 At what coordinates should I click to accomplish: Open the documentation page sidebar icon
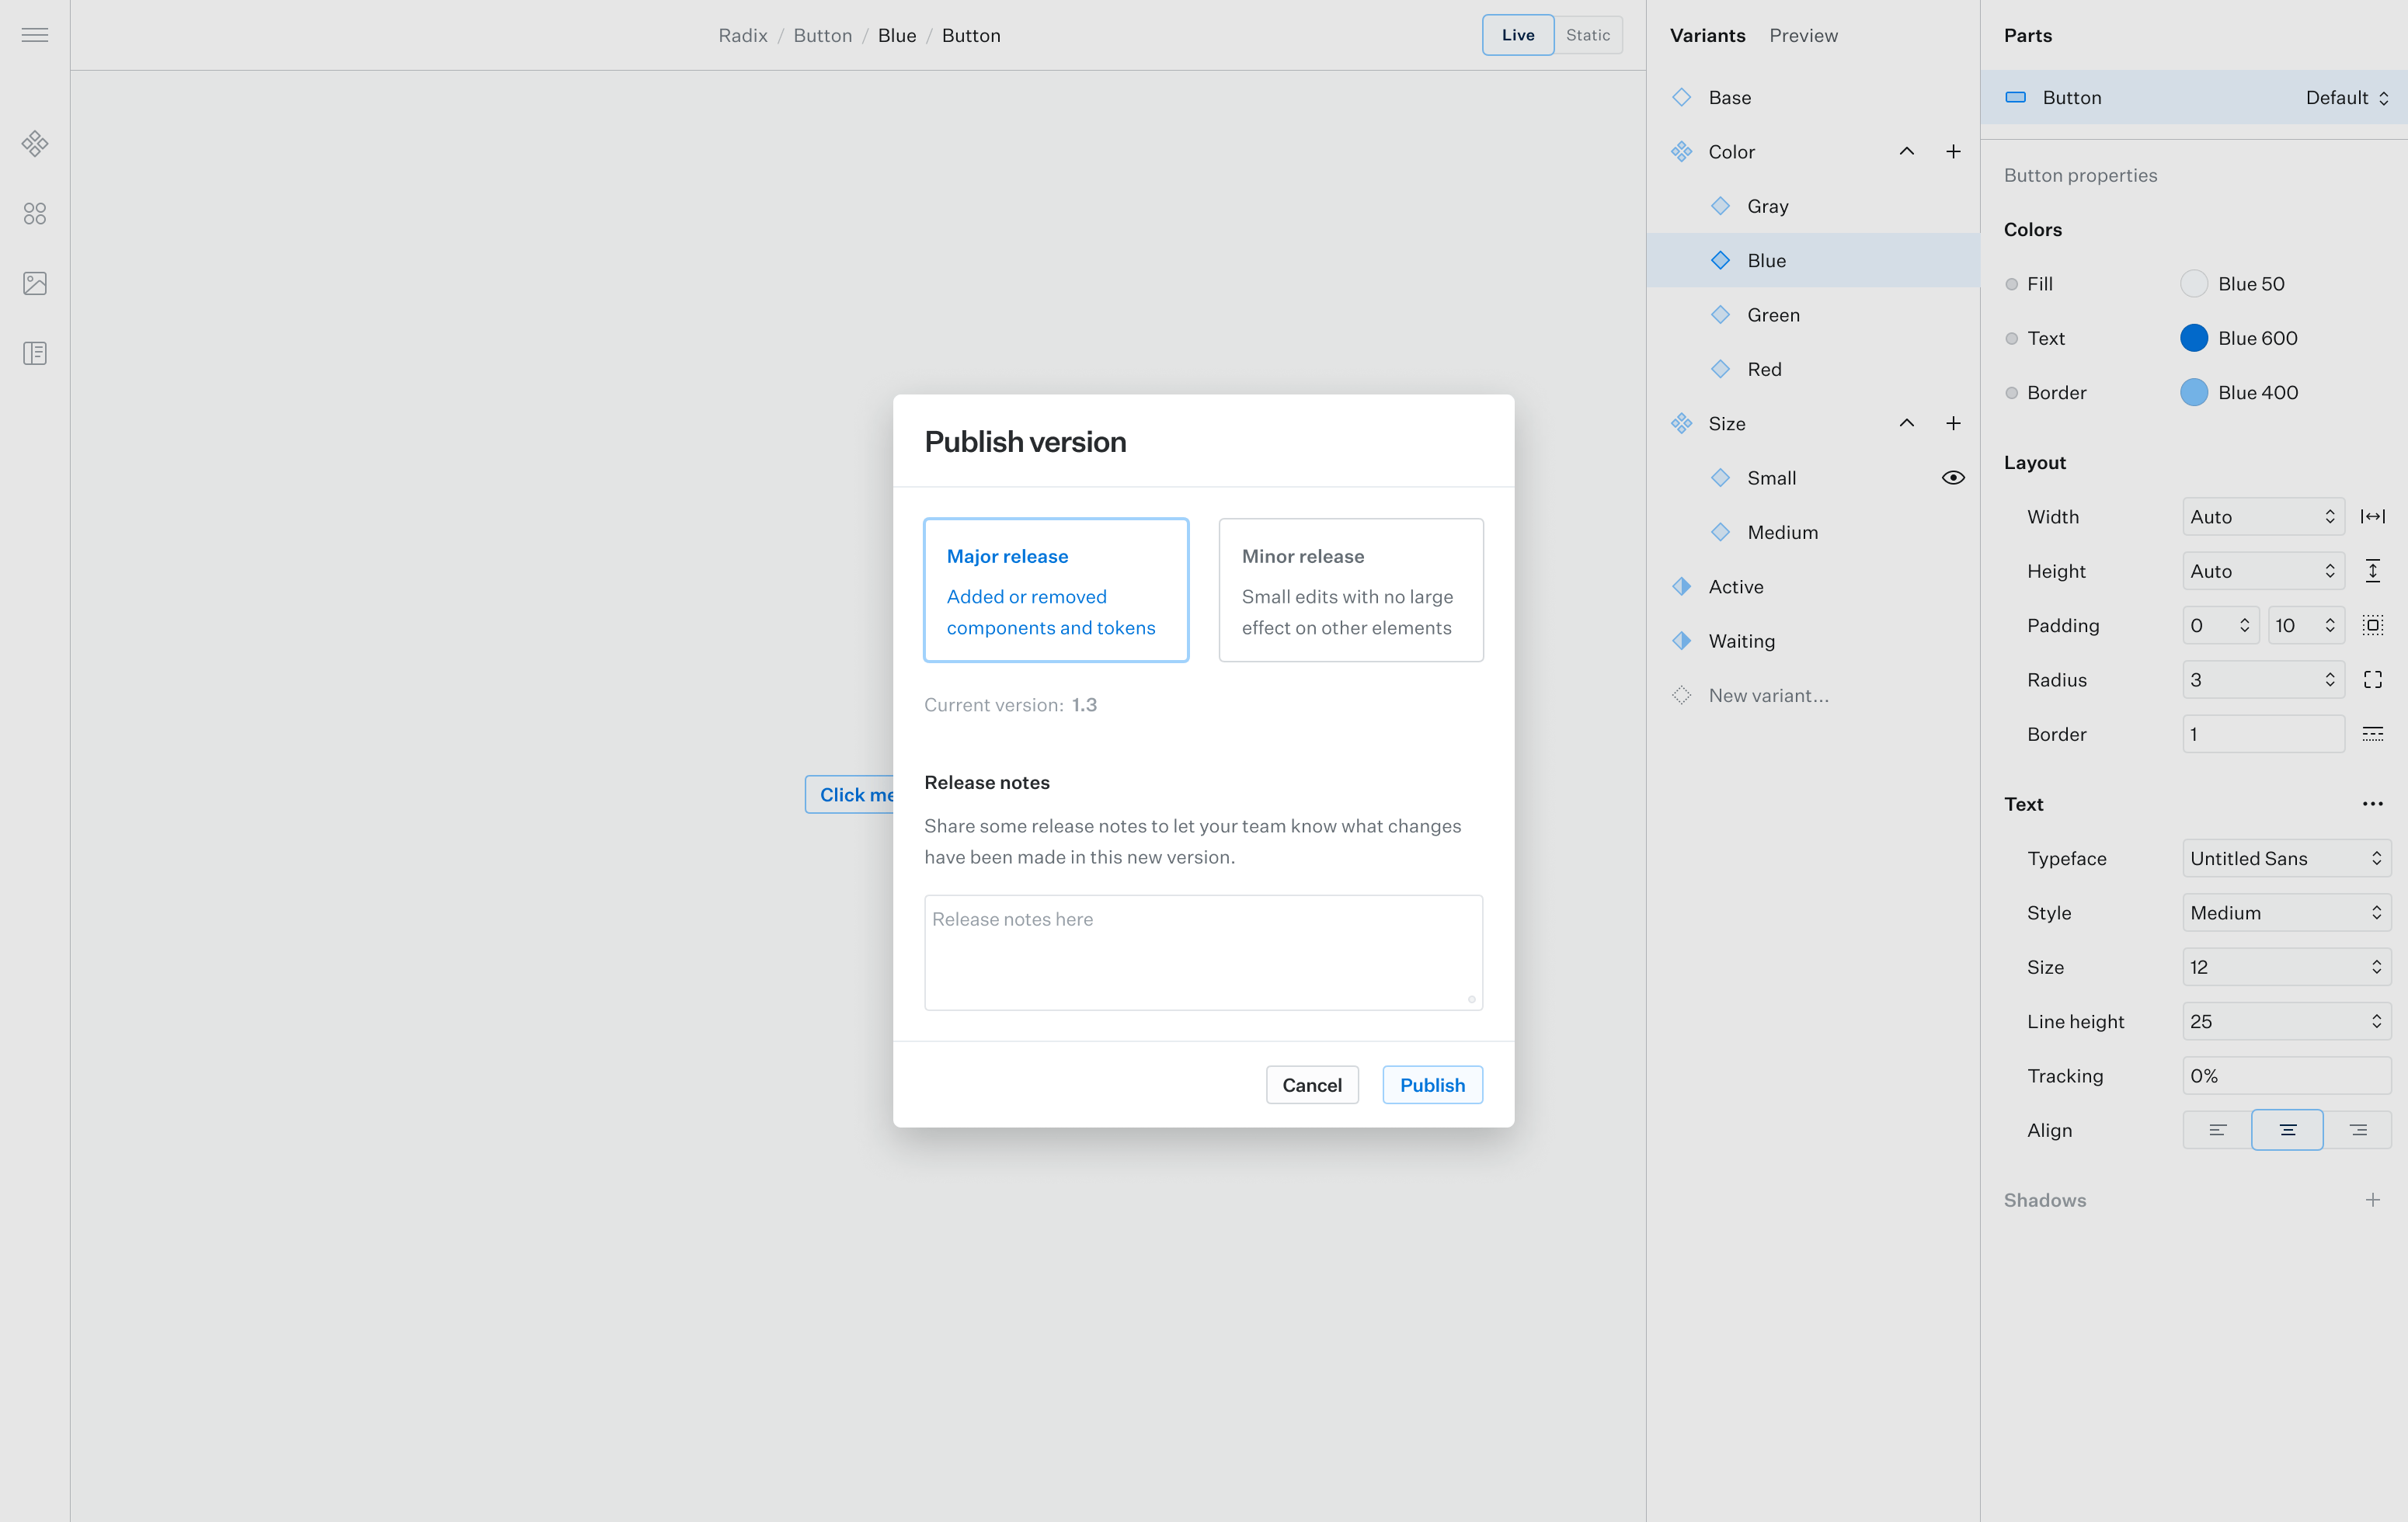click(x=35, y=353)
